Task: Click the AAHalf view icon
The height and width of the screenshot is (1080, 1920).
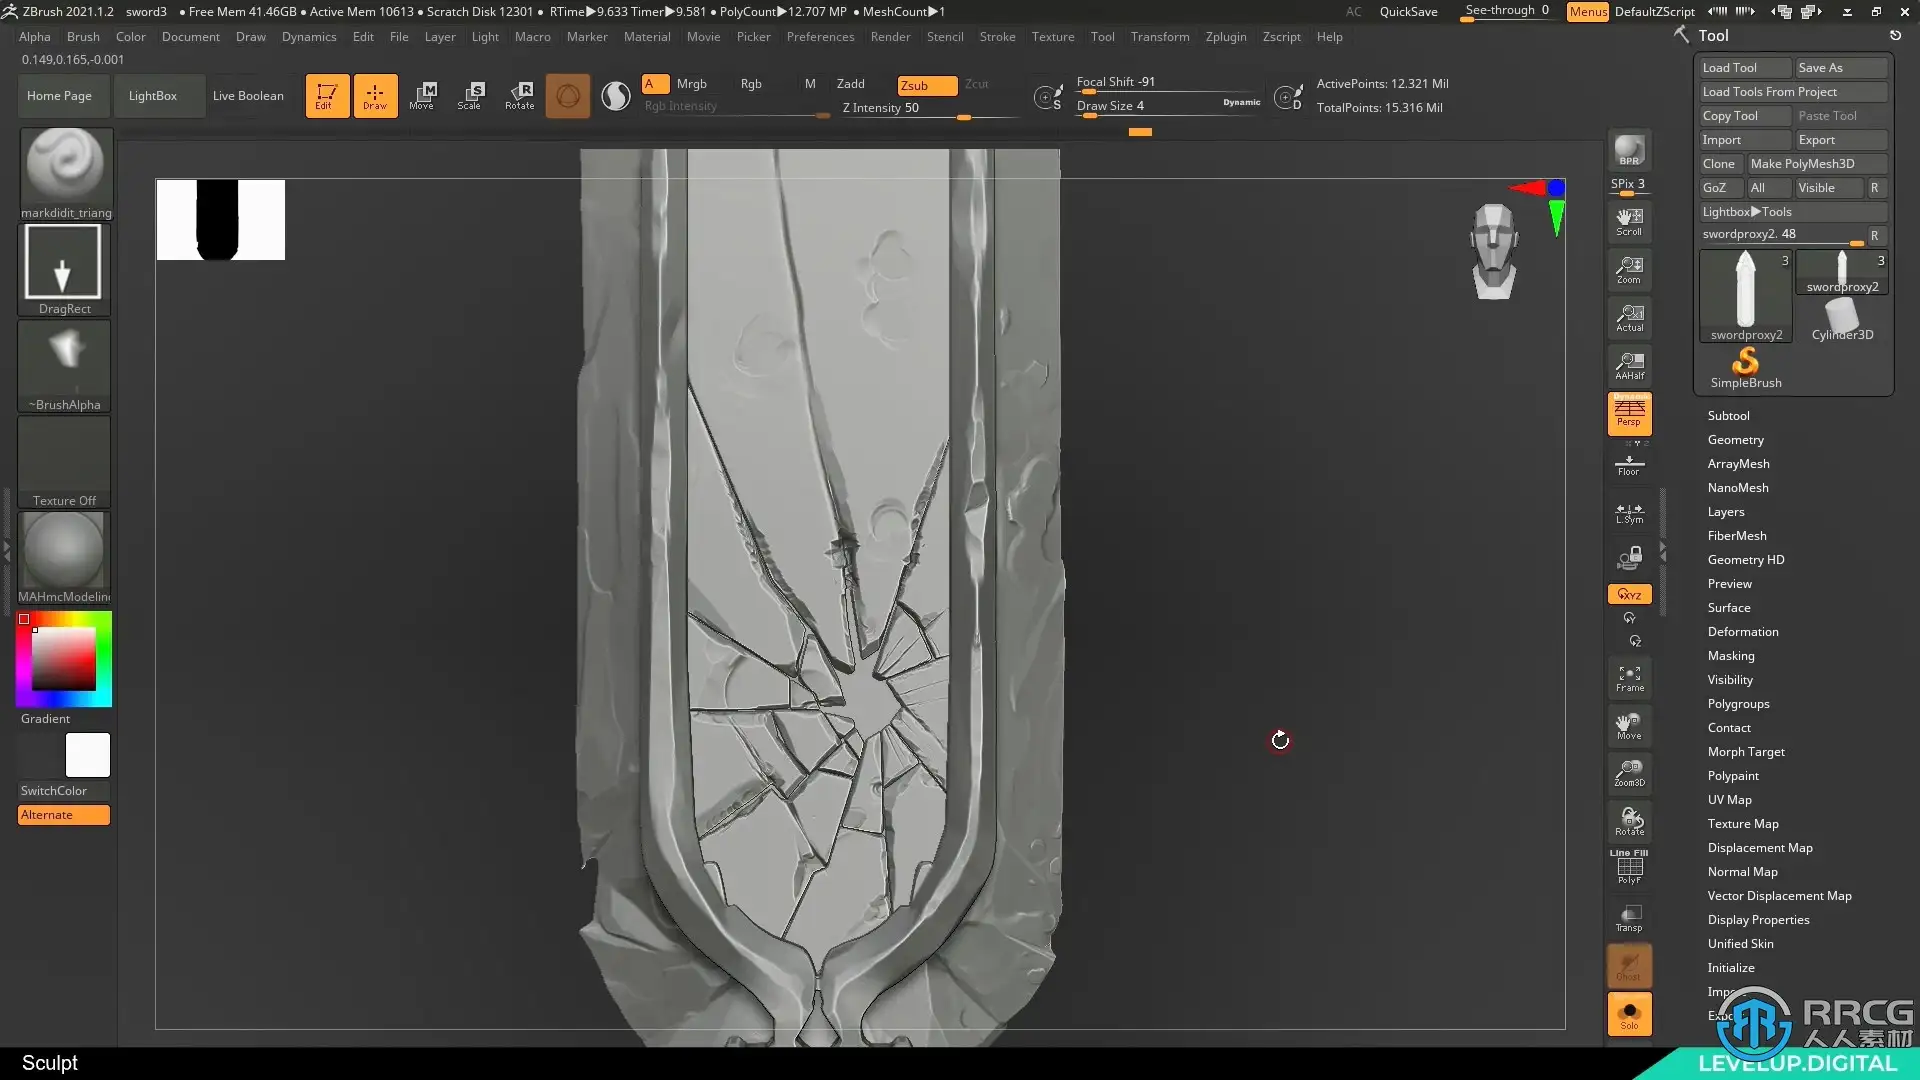Action: 1629,365
